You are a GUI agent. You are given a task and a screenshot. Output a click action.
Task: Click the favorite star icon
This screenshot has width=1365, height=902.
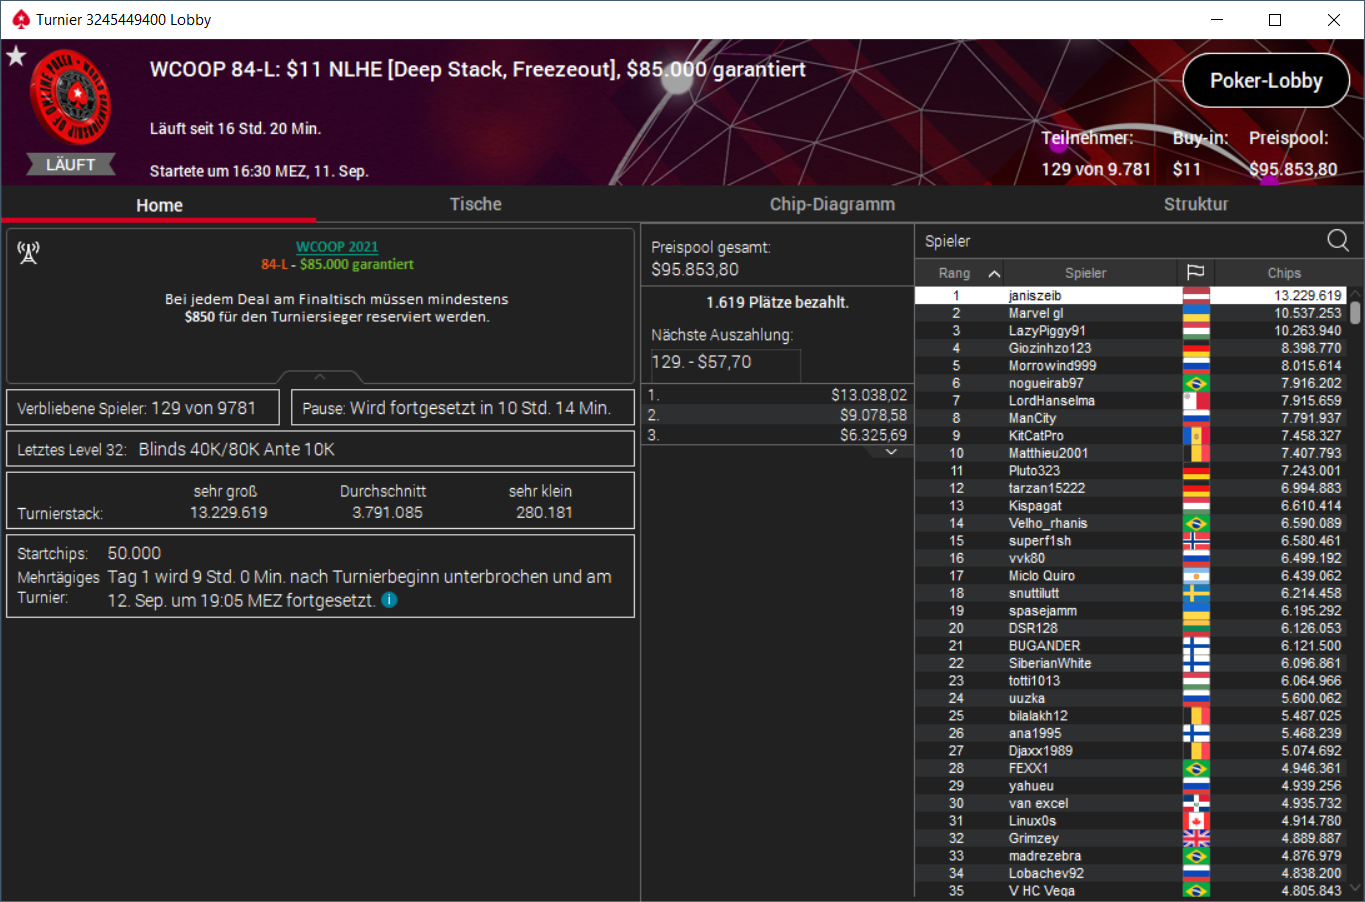click(x=16, y=56)
